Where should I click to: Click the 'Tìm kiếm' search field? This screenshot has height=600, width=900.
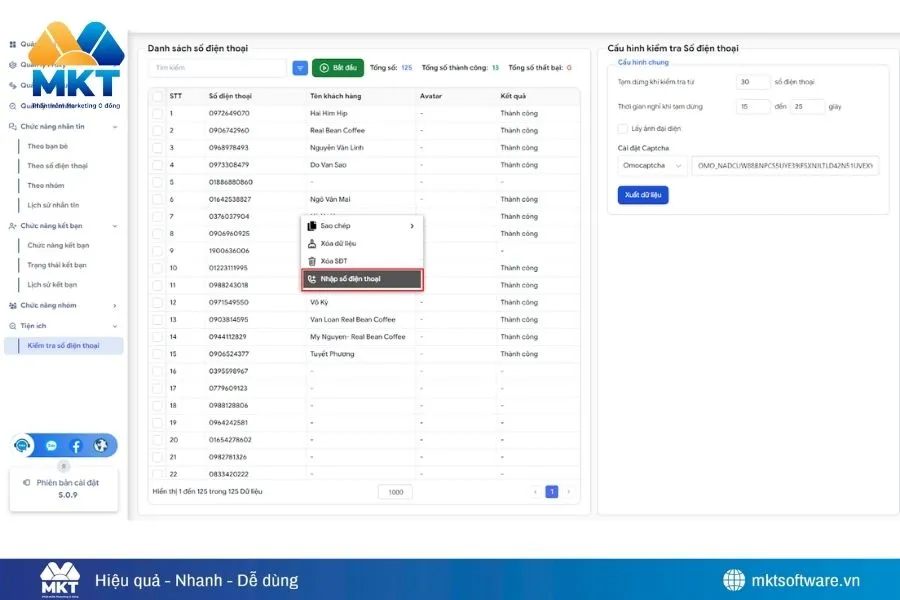pos(217,68)
